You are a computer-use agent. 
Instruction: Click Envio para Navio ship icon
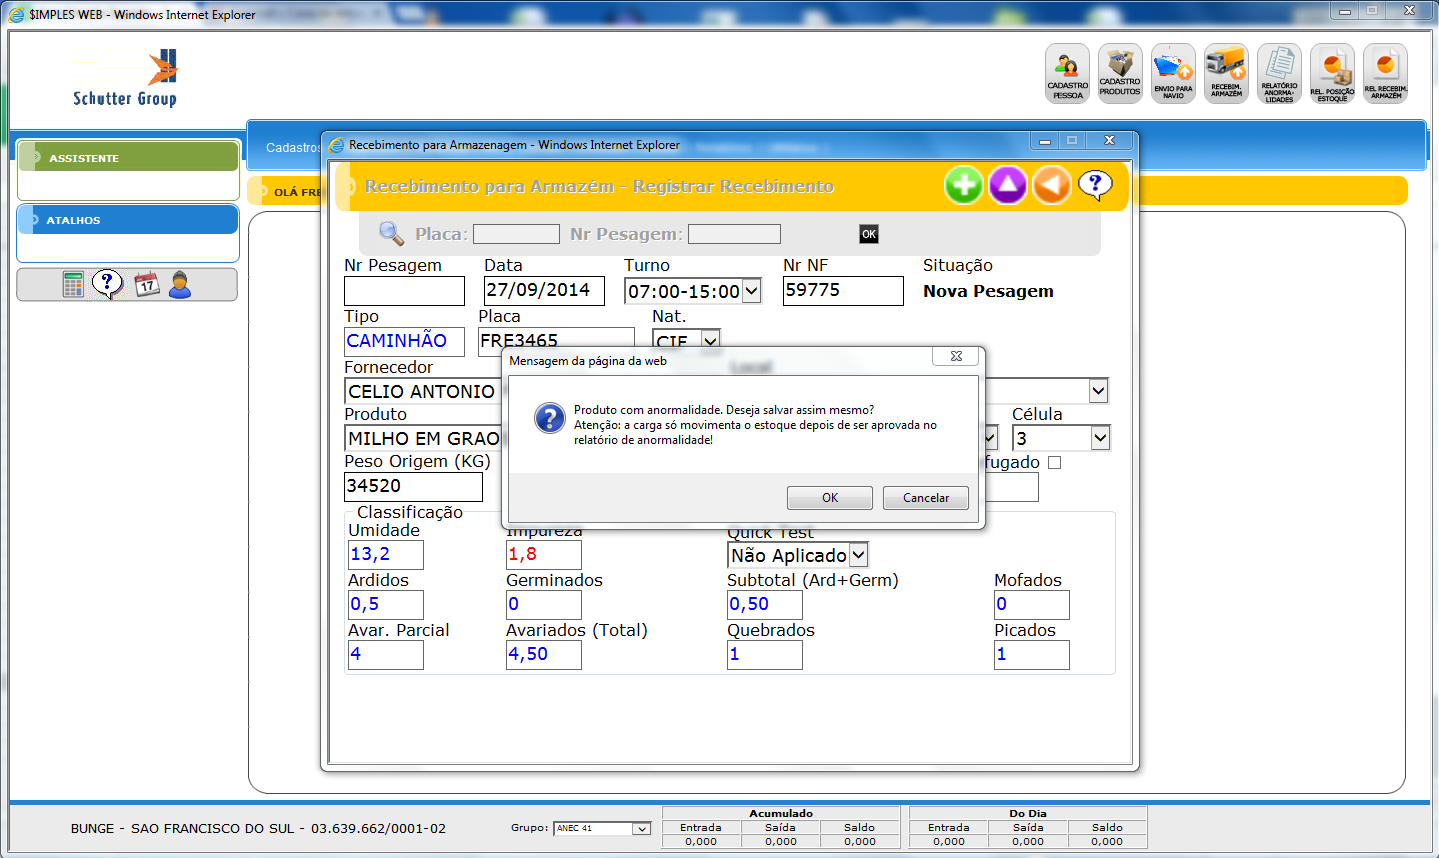tap(1173, 73)
